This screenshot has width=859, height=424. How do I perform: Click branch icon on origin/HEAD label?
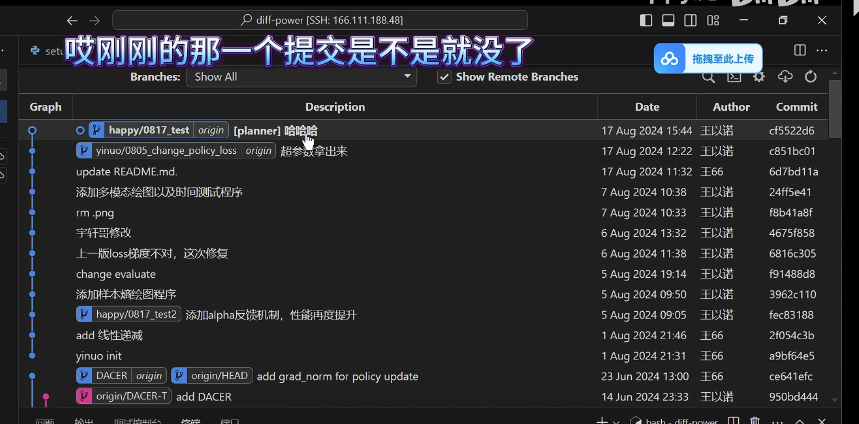click(x=179, y=376)
